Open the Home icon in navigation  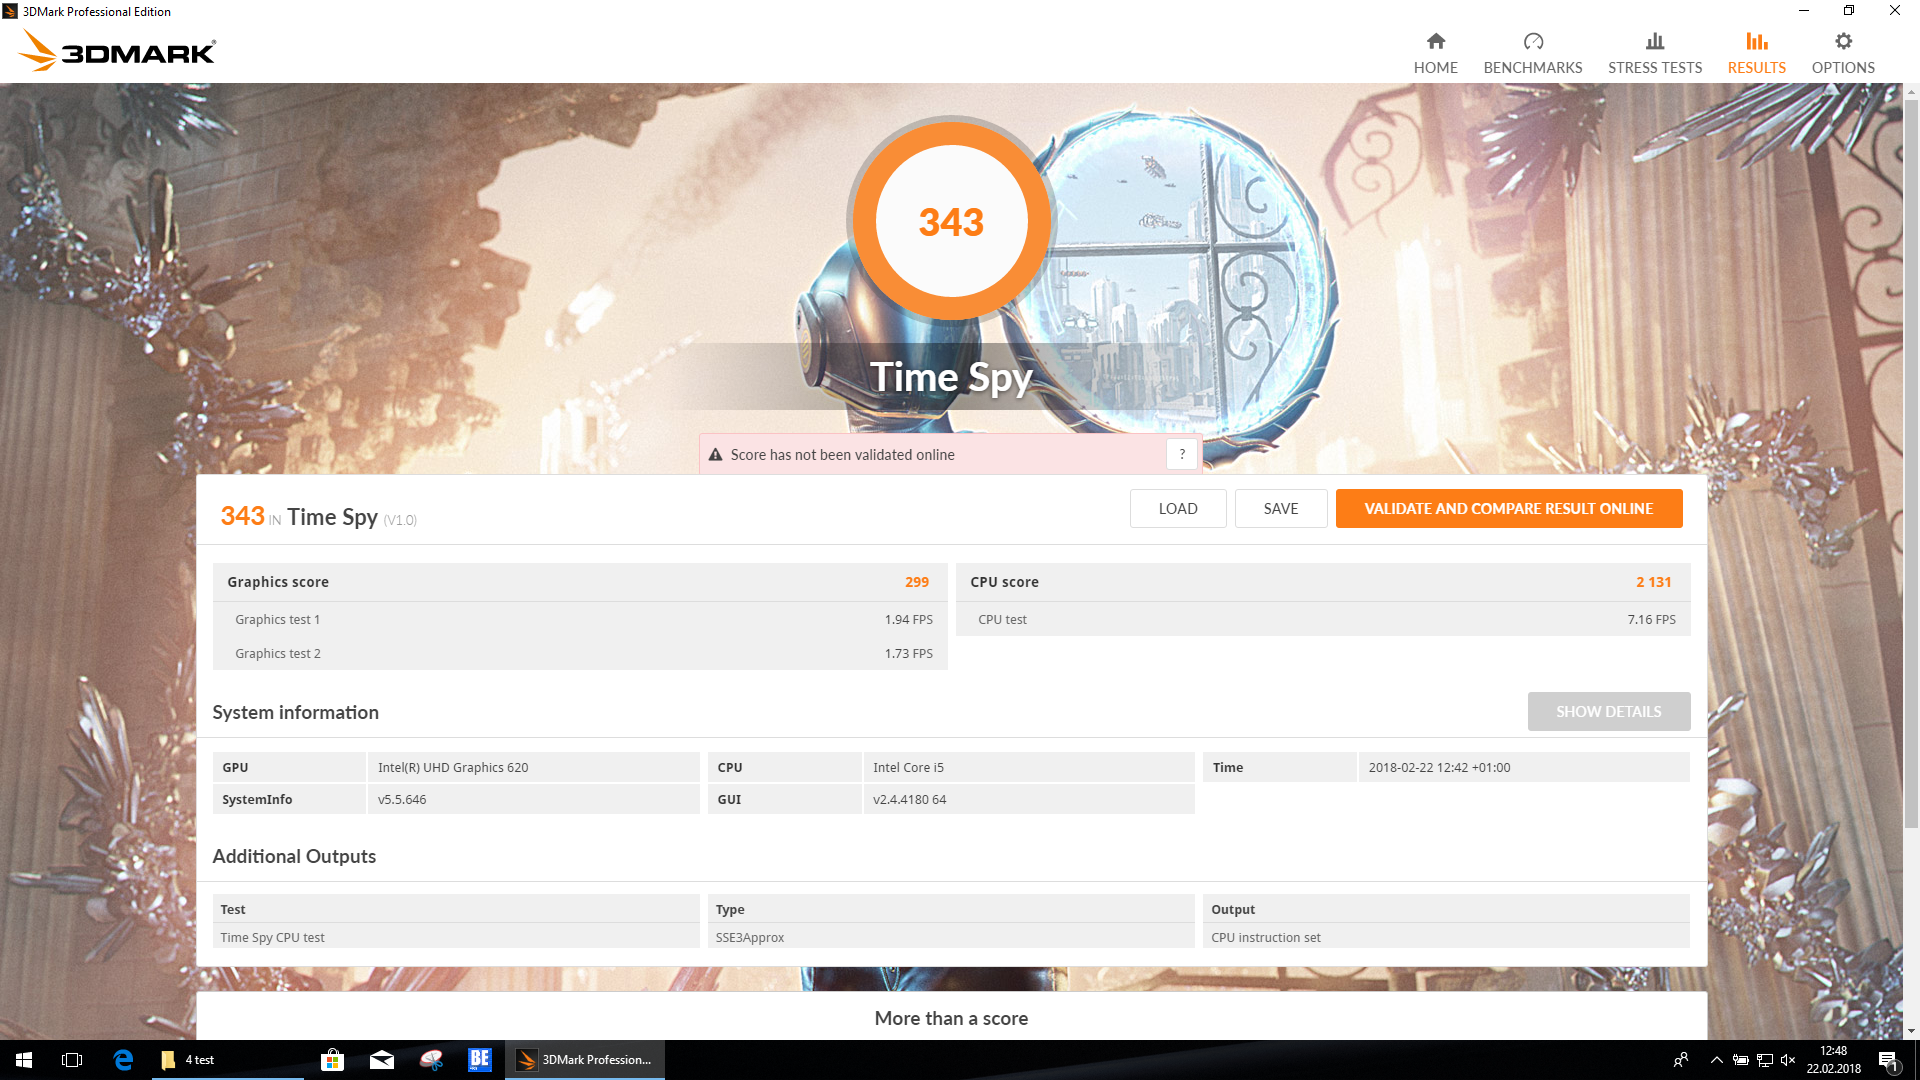1435,42
